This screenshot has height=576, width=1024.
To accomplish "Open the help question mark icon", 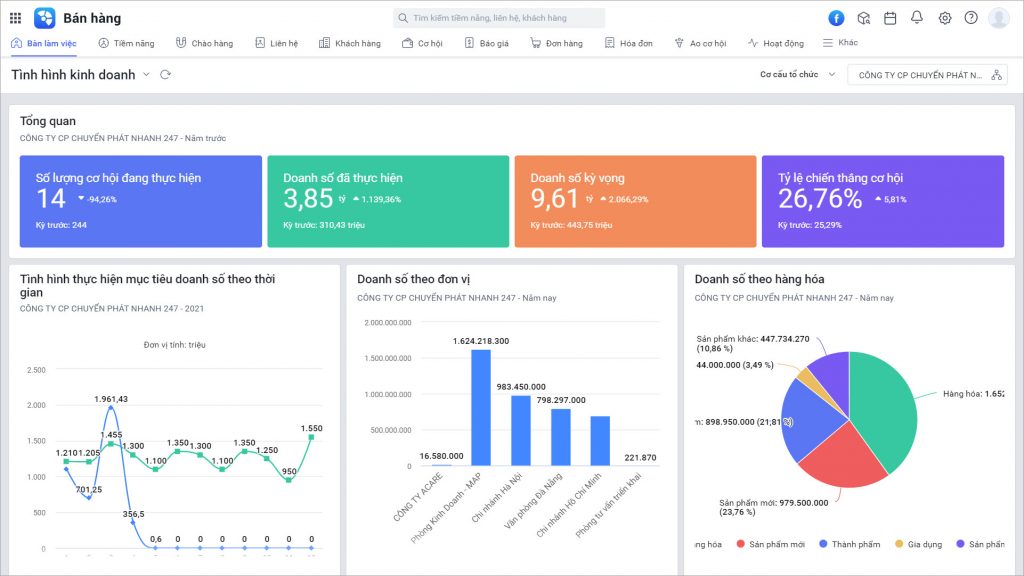I will pos(971,18).
